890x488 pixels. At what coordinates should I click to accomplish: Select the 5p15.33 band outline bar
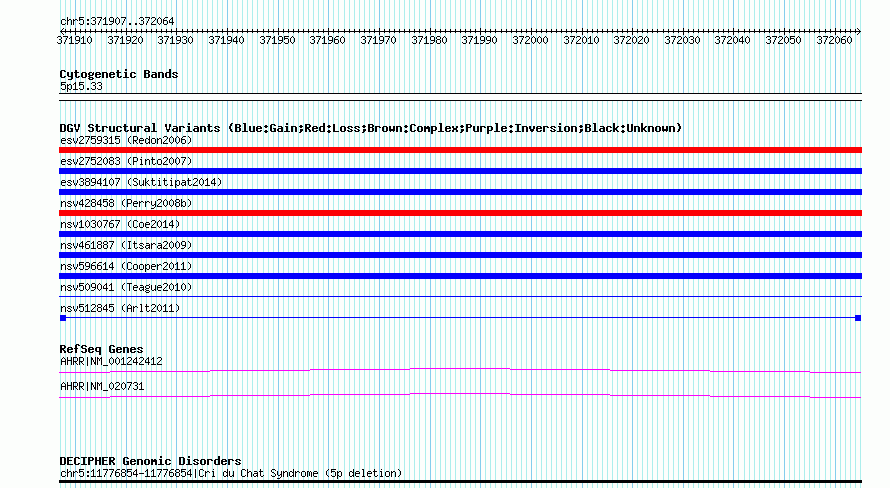tap(460, 97)
